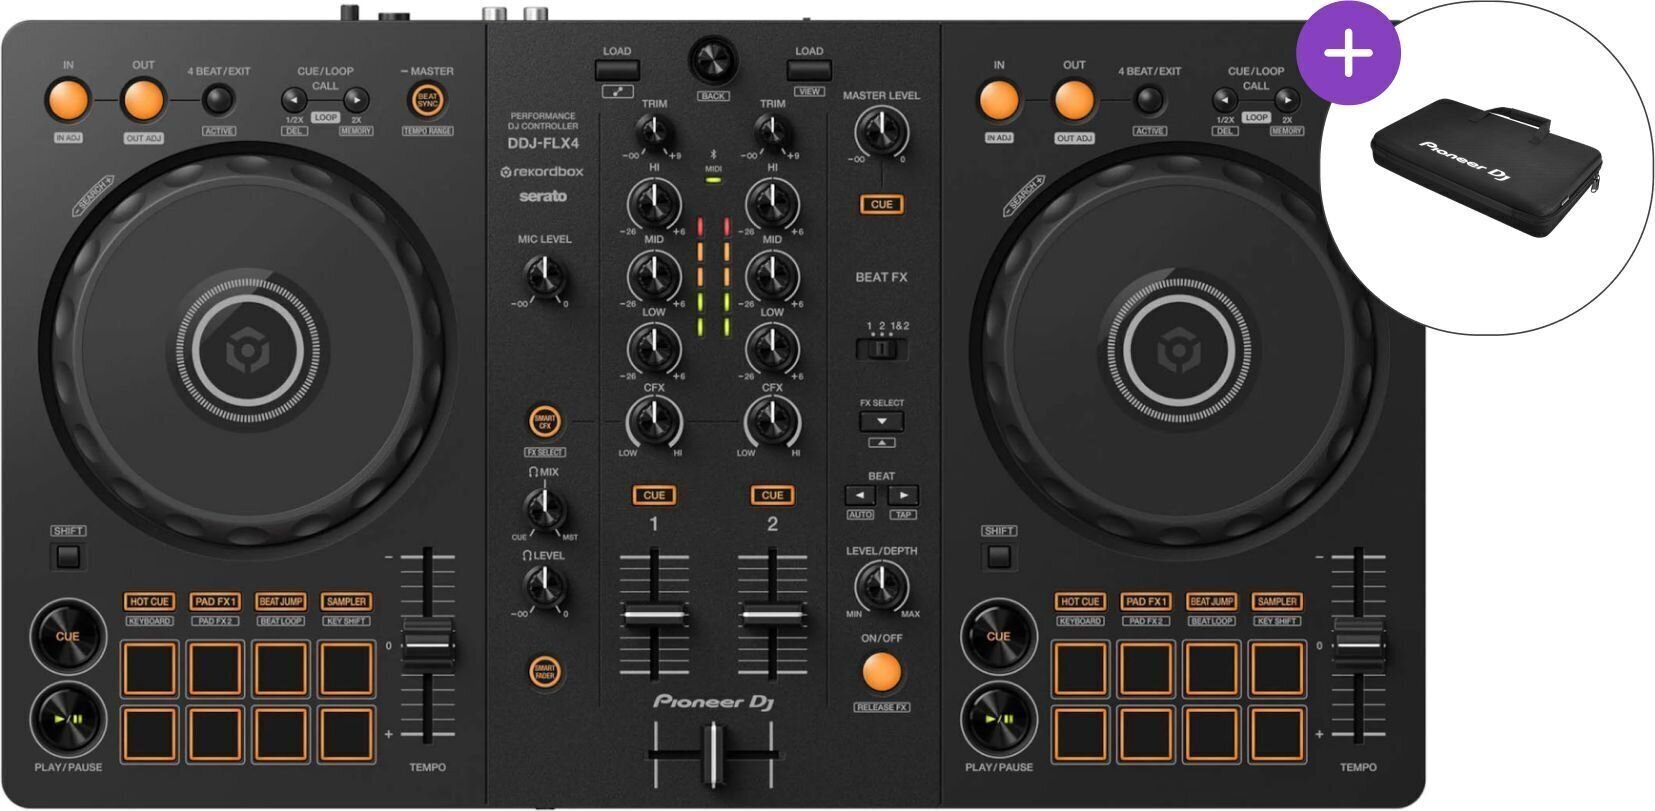This screenshot has height=811, width=1655.
Task: Click the left deck jog wheel center
Action: [x=246, y=351]
